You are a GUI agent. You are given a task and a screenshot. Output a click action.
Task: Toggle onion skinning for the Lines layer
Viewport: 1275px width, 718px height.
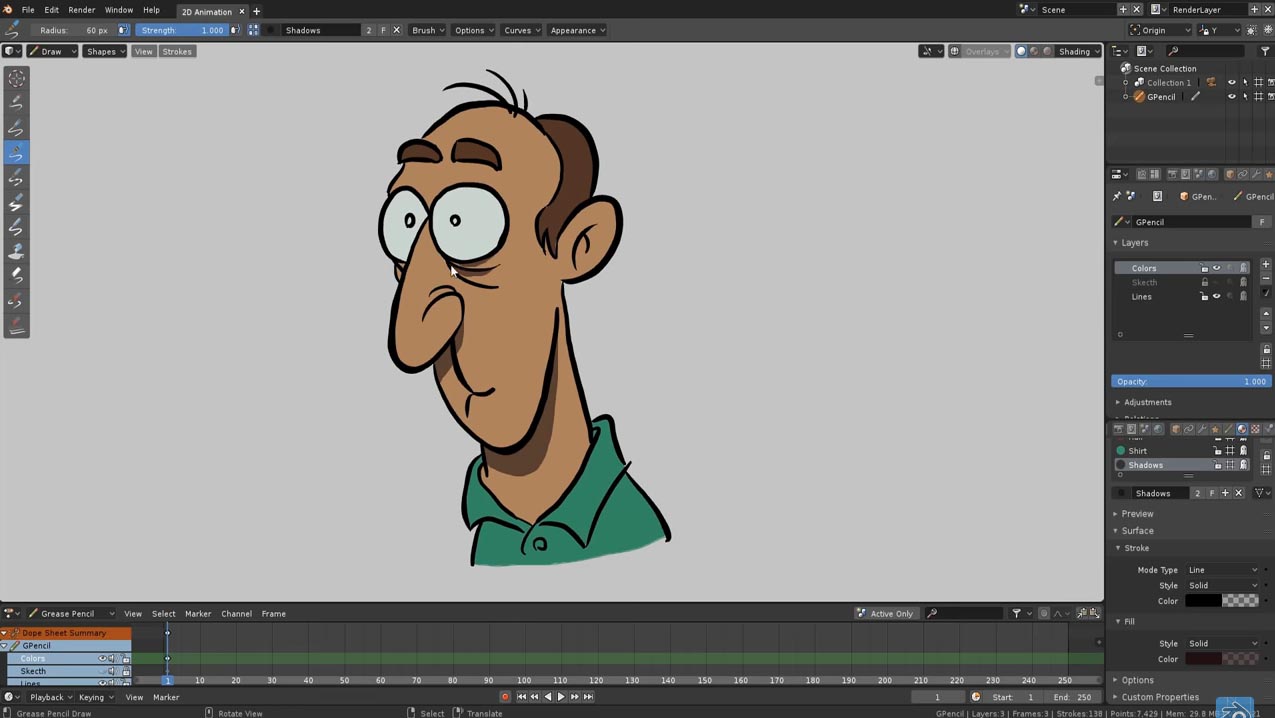pyautogui.click(x=1243, y=296)
